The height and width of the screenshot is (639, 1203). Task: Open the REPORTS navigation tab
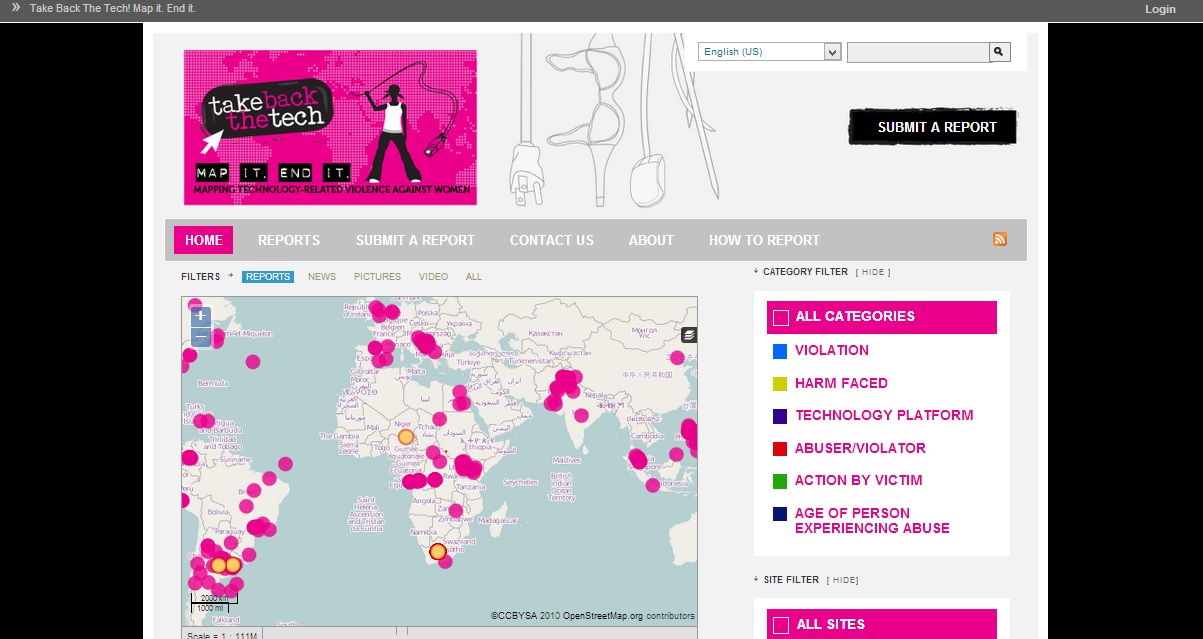click(289, 240)
